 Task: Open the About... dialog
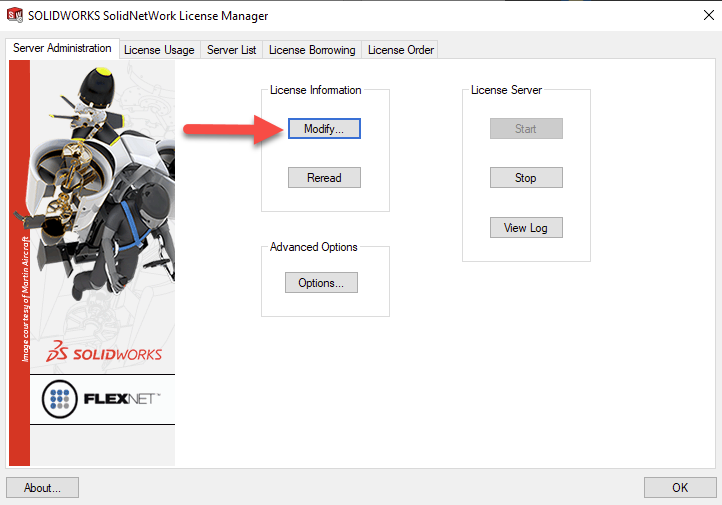pyautogui.click(x=42, y=488)
